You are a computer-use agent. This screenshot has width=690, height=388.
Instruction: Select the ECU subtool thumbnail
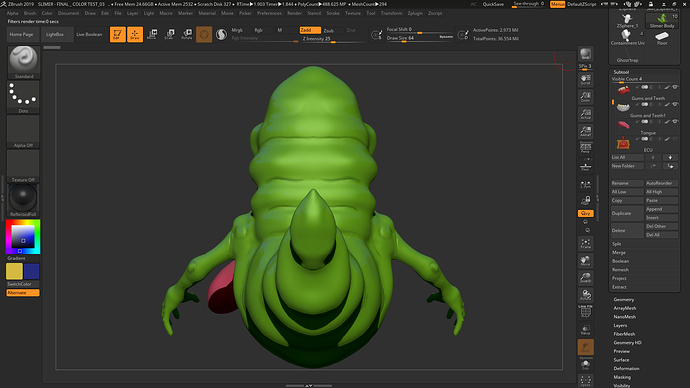pyautogui.click(x=623, y=143)
